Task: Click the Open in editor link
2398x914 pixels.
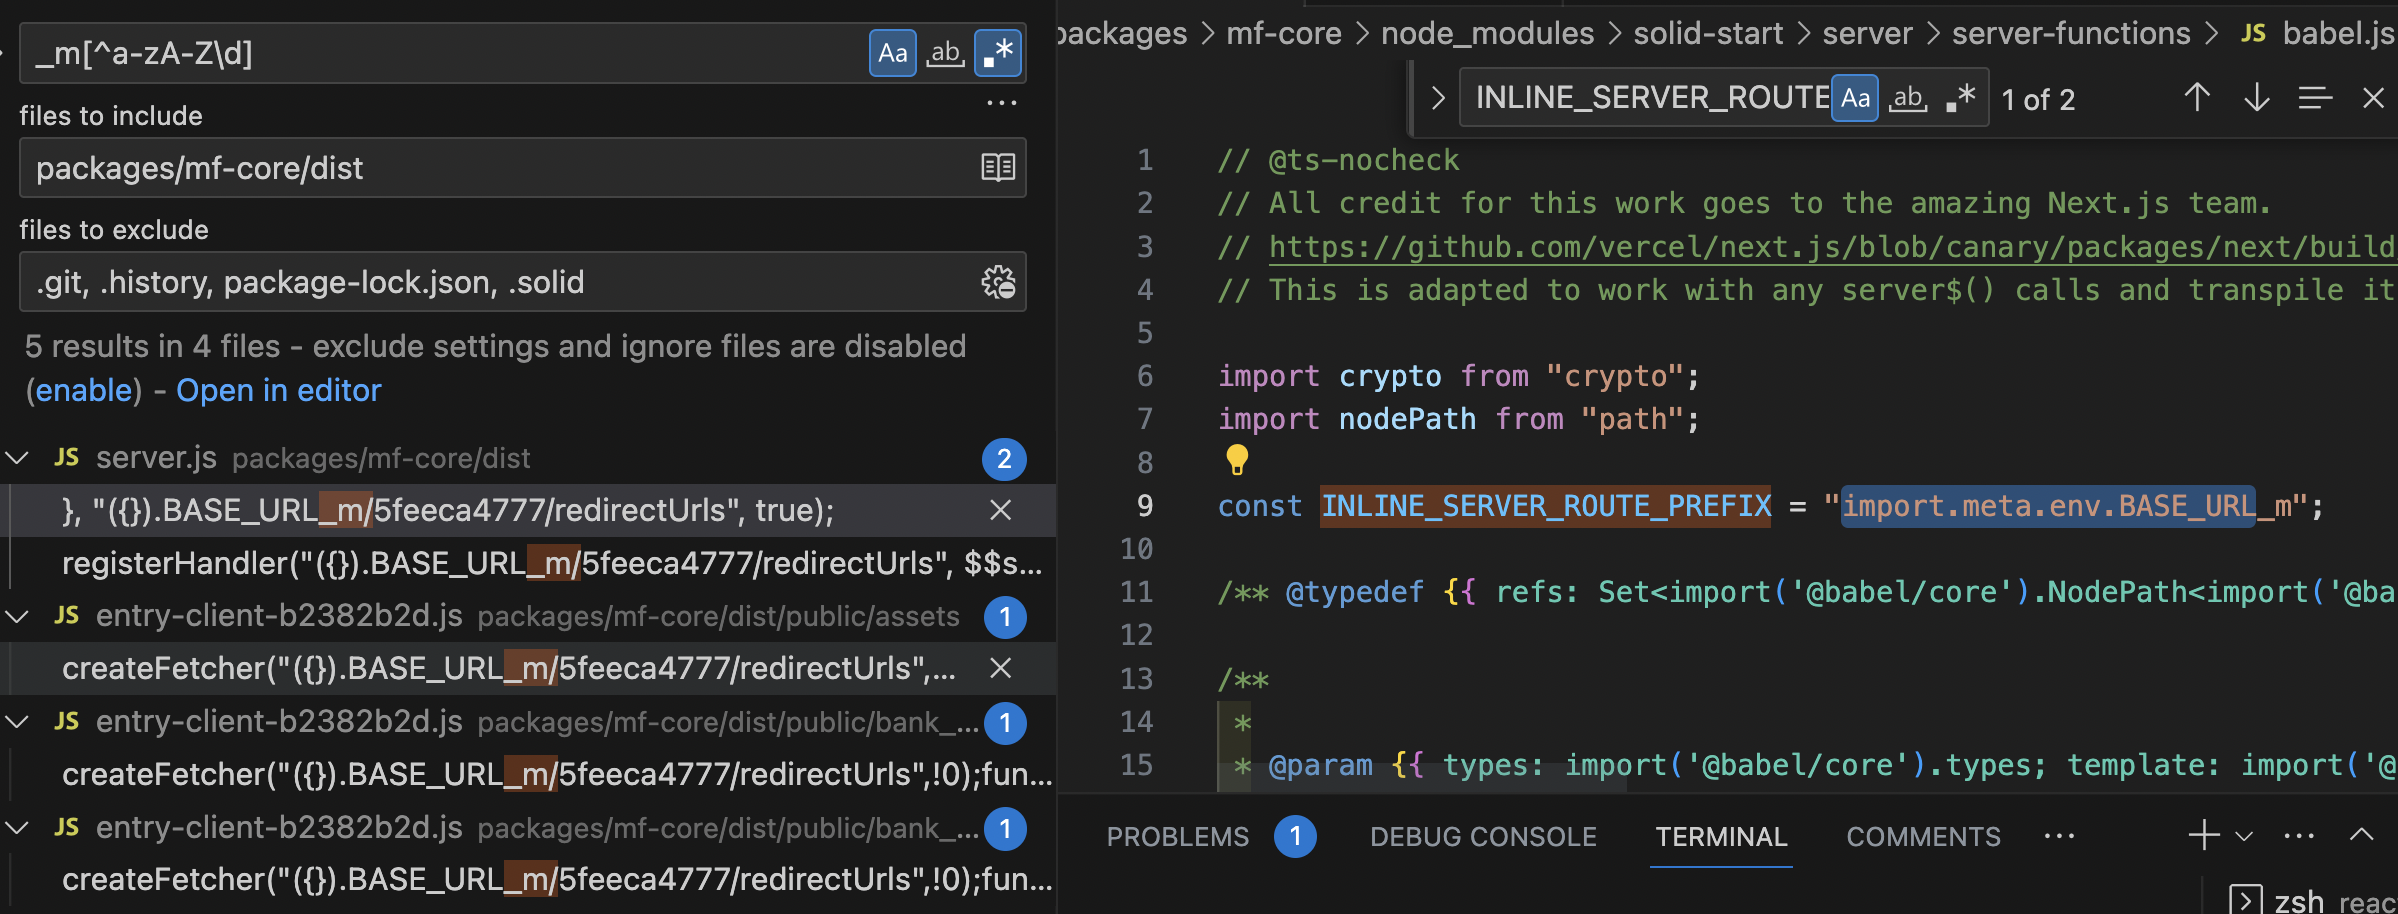Action: click(x=278, y=390)
